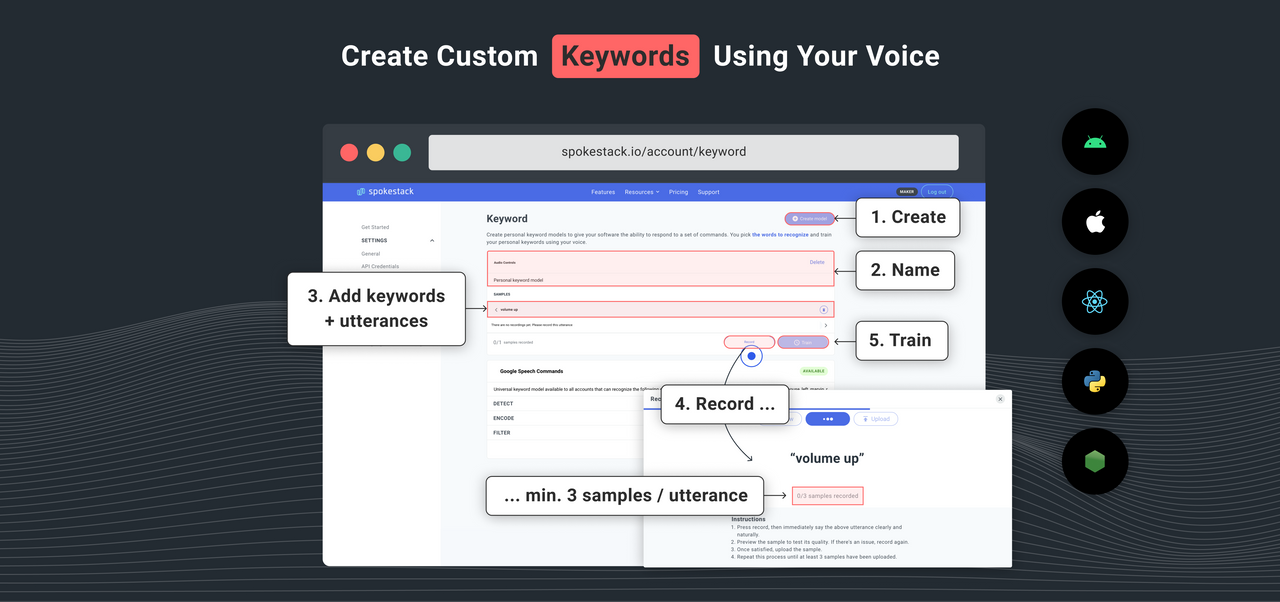Select the spokestack.io/account/keyword address bar

693,152
